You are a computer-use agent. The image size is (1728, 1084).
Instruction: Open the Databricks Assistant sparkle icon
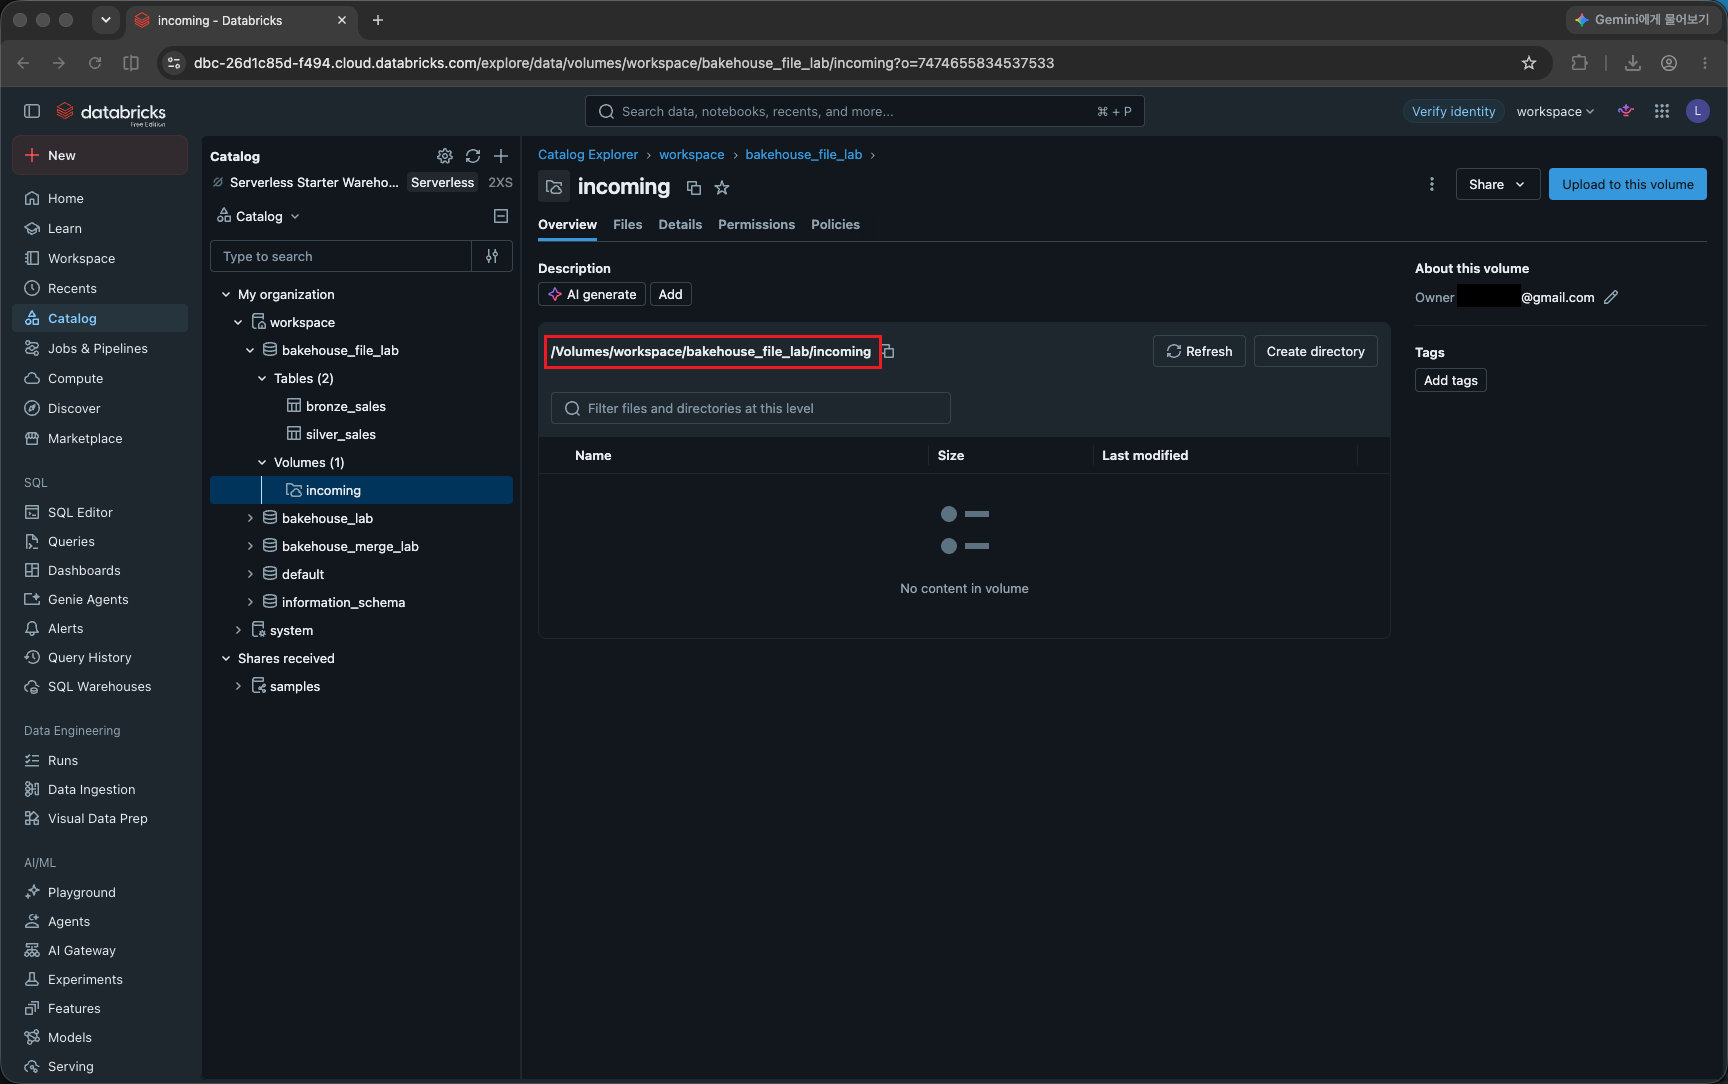pos(1626,111)
